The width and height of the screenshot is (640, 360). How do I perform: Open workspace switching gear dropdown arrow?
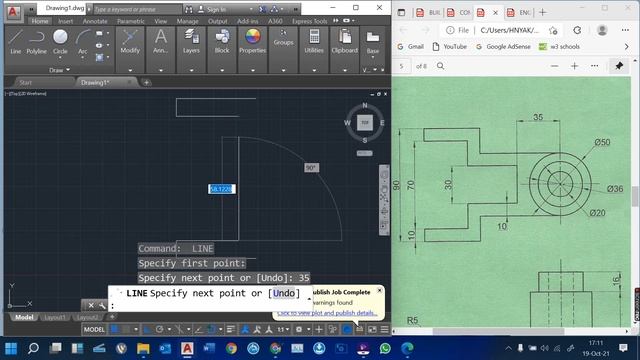(x=309, y=329)
